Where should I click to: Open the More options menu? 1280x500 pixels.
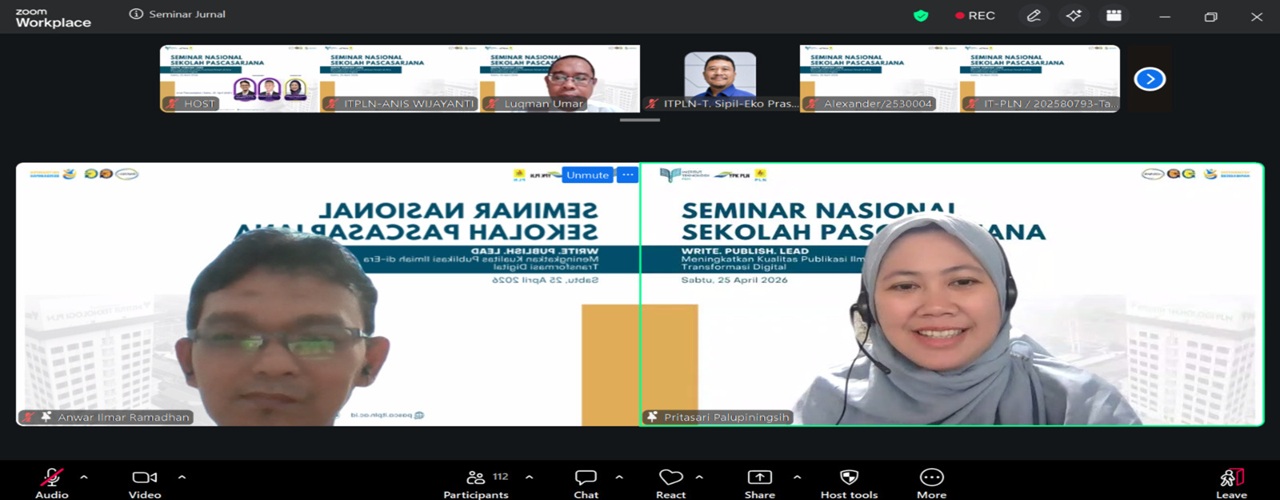coord(931,478)
